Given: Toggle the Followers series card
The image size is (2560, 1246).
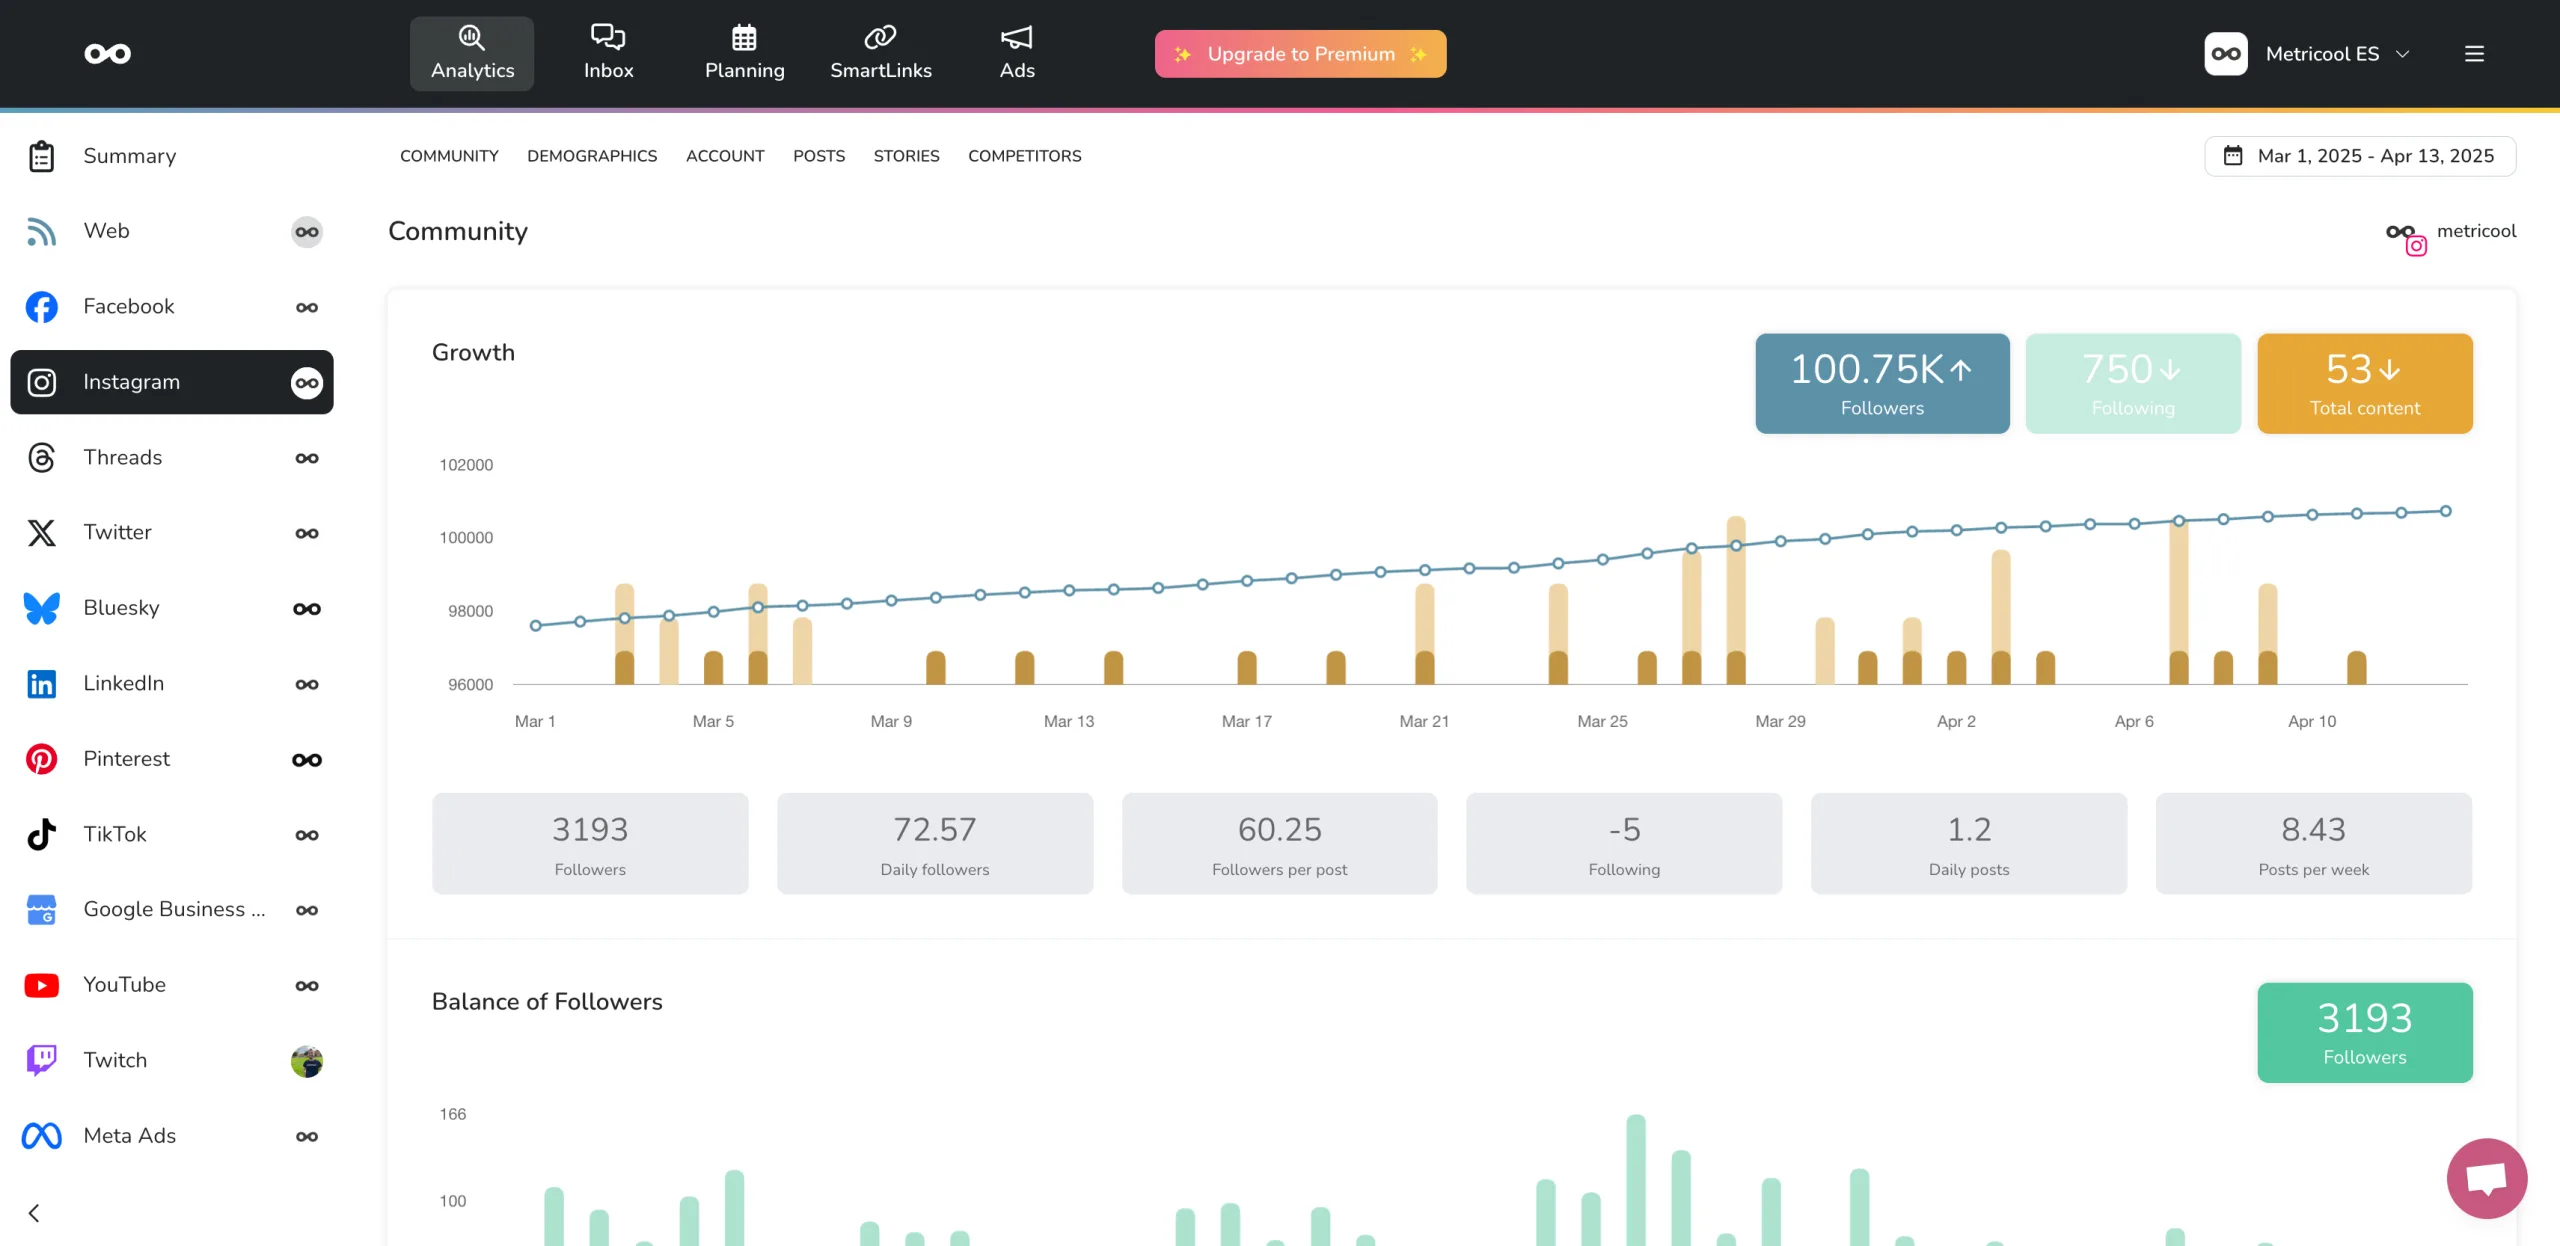Looking at the screenshot, I should [x=1881, y=384].
